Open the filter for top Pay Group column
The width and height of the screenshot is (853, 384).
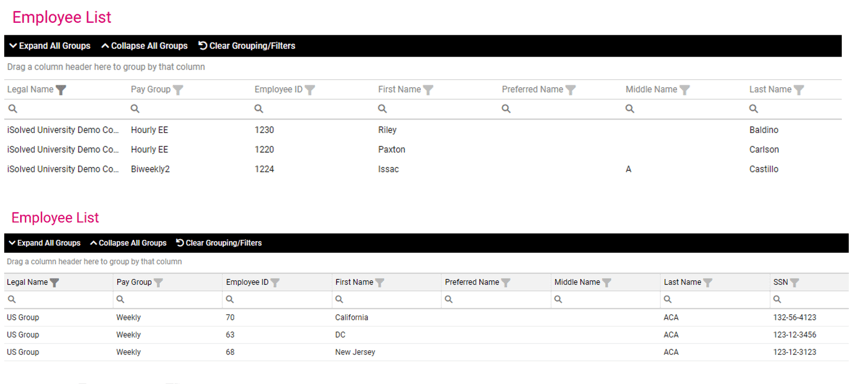pos(178,90)
